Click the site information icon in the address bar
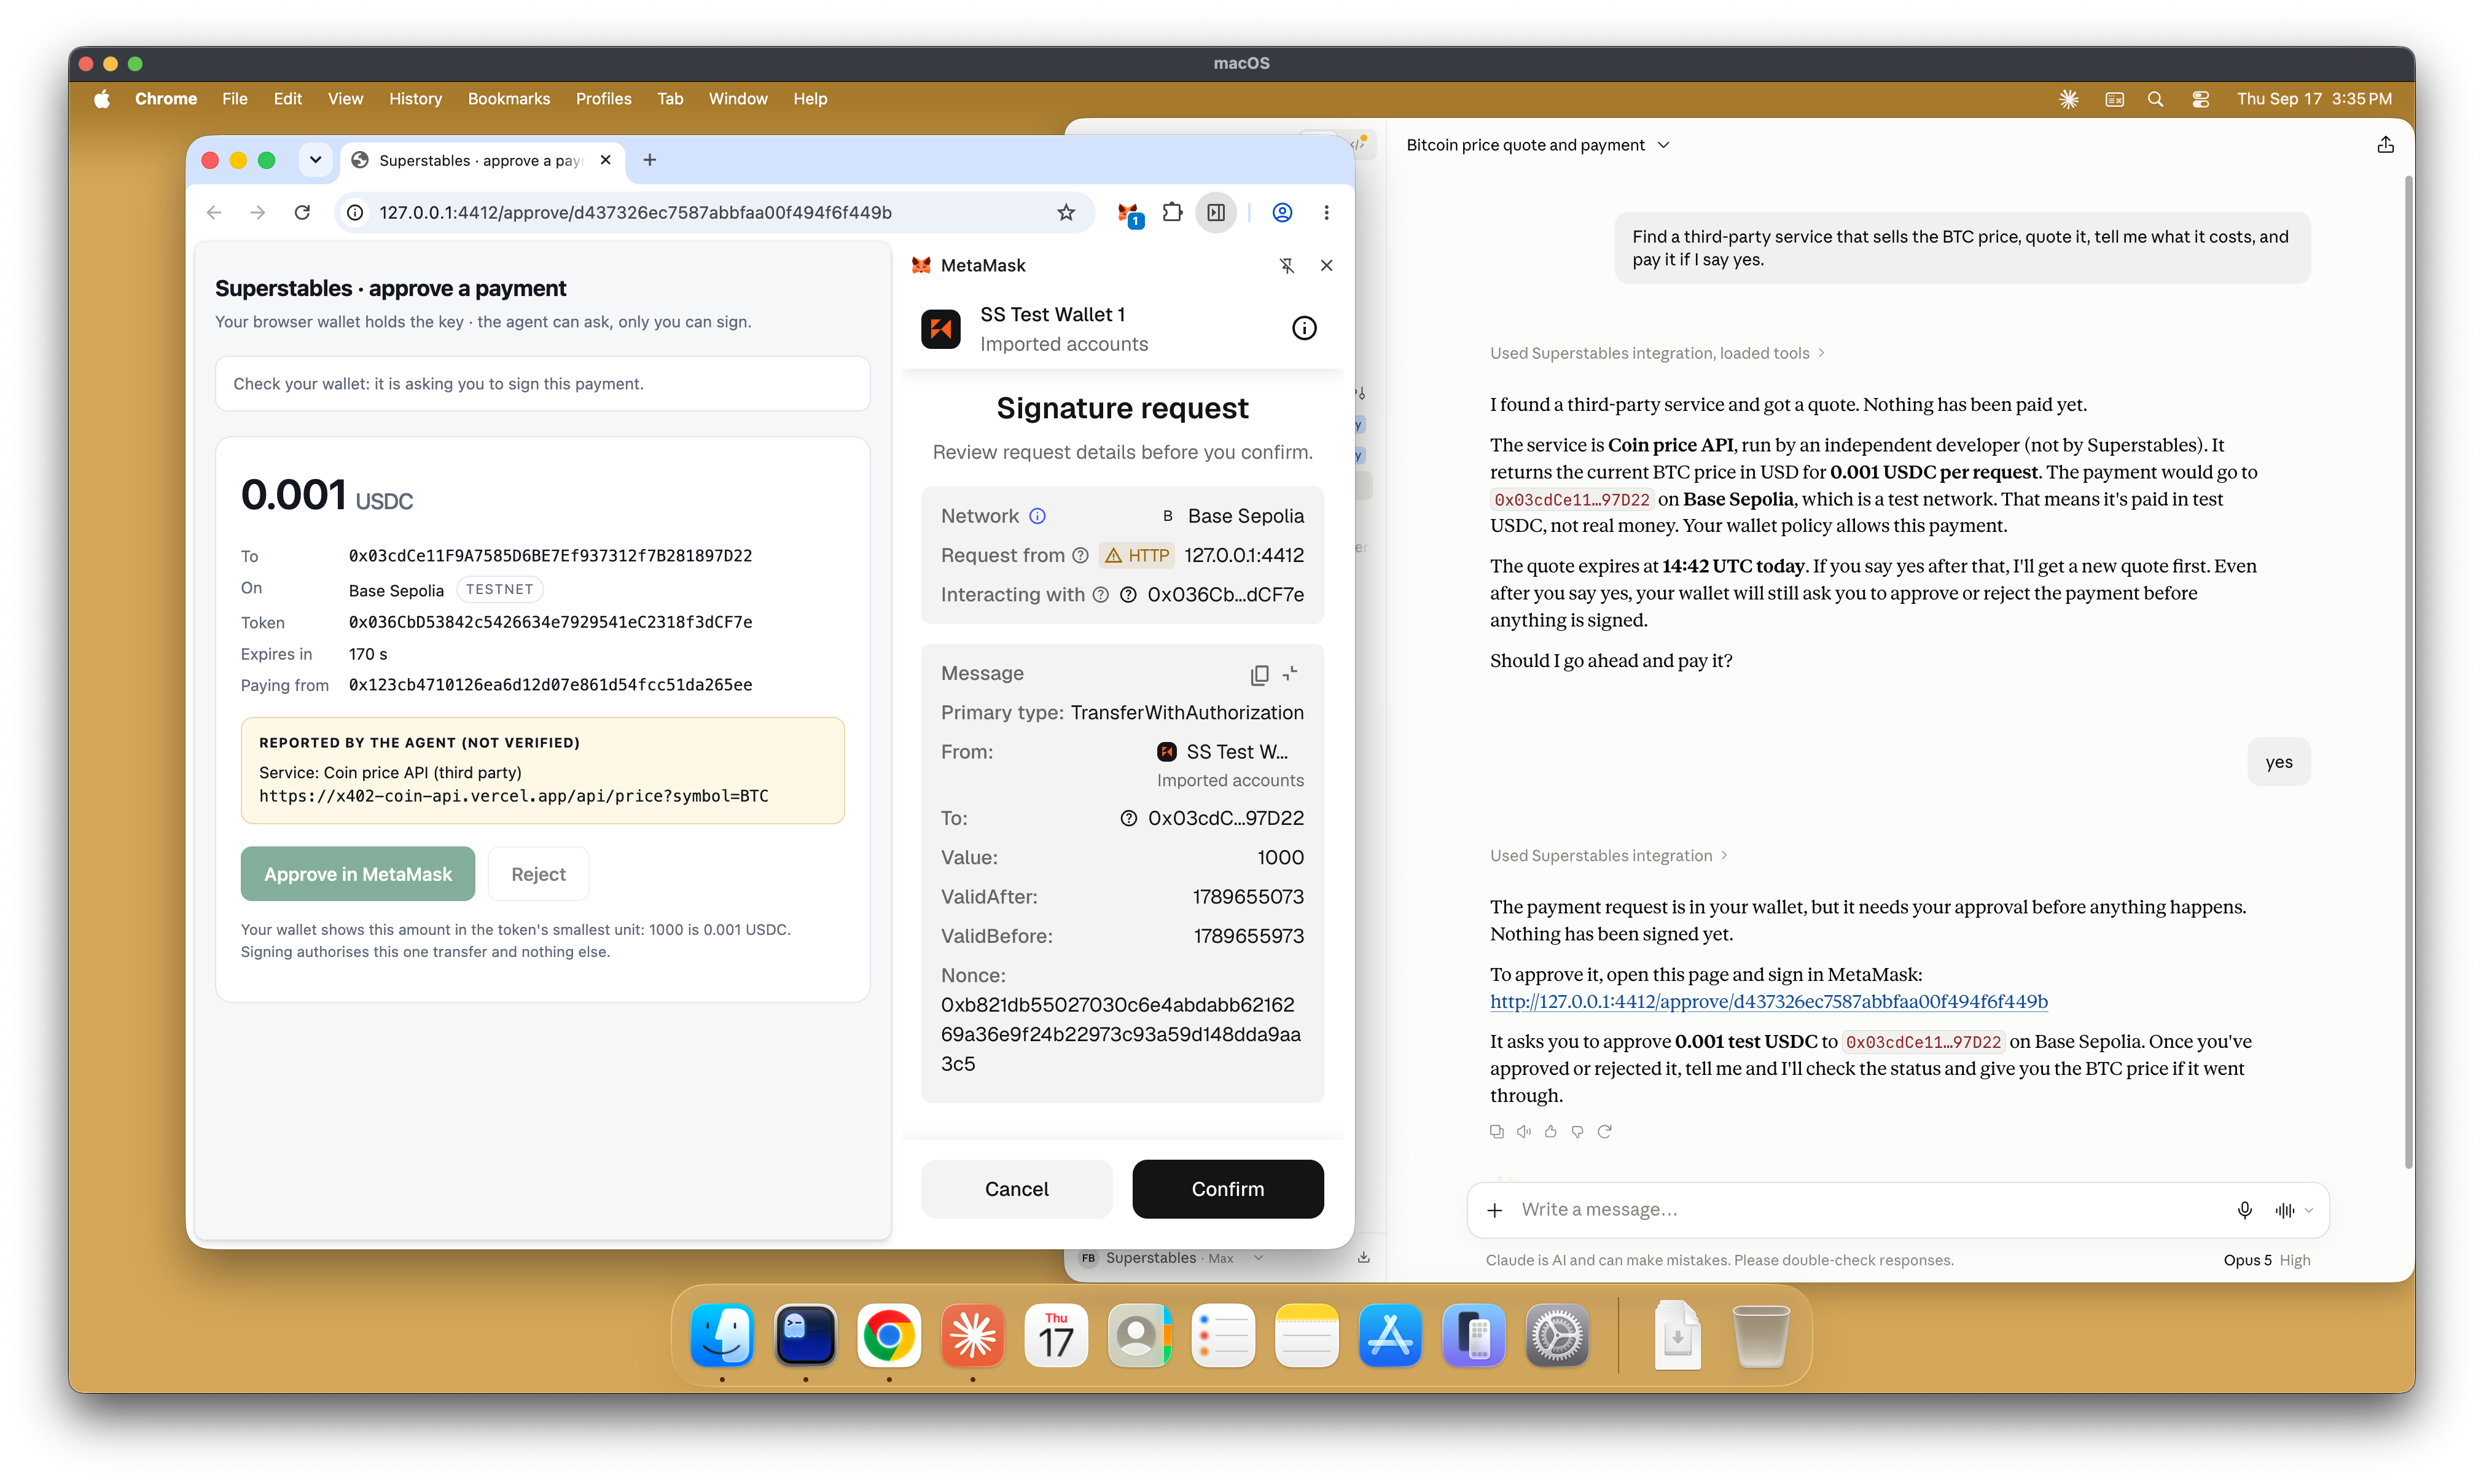The image size is (2484, 1484). tap(355, 213)
